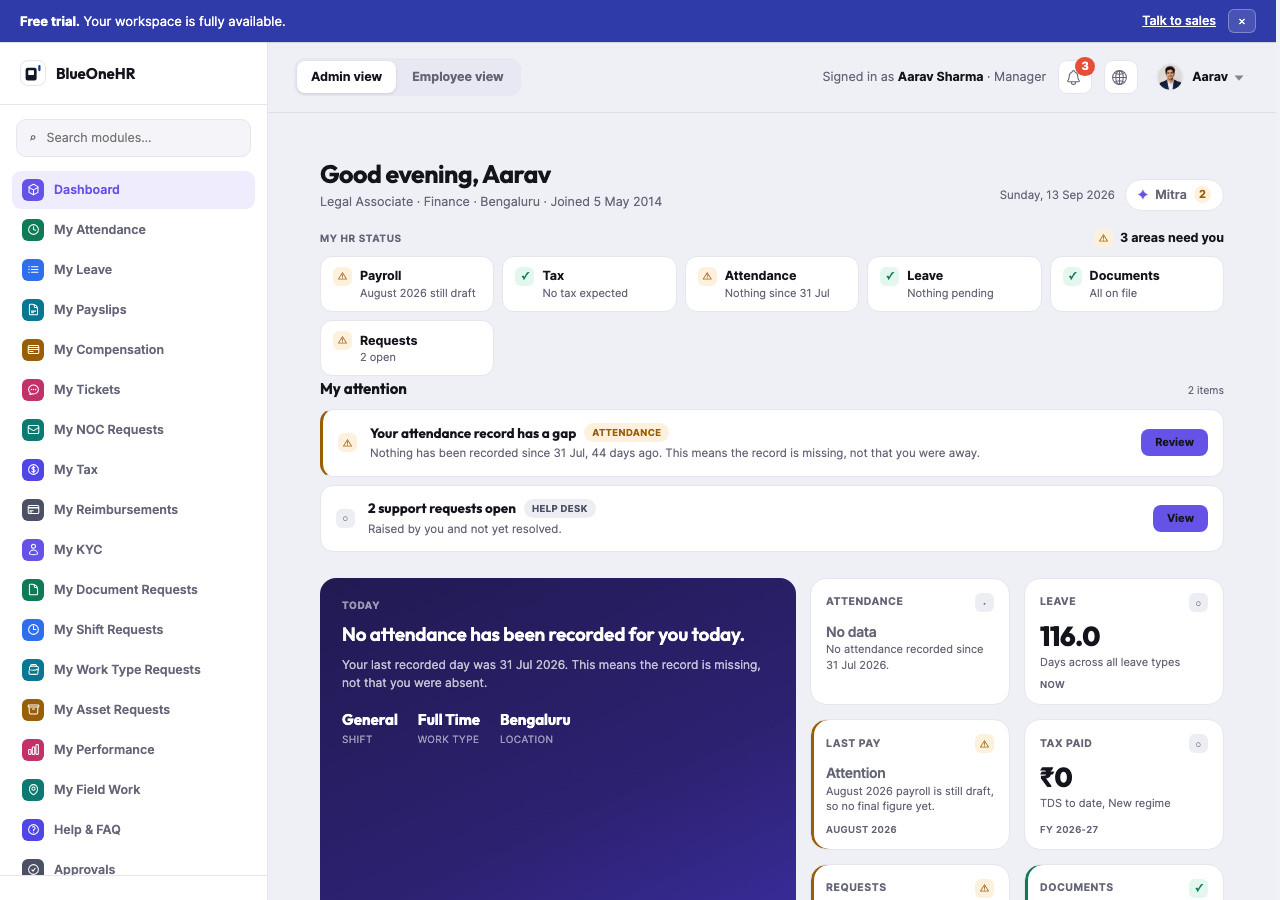Click the My Reimbursements card icon
This screenshot has height=900, width=1280.
(x=33, y=509)
